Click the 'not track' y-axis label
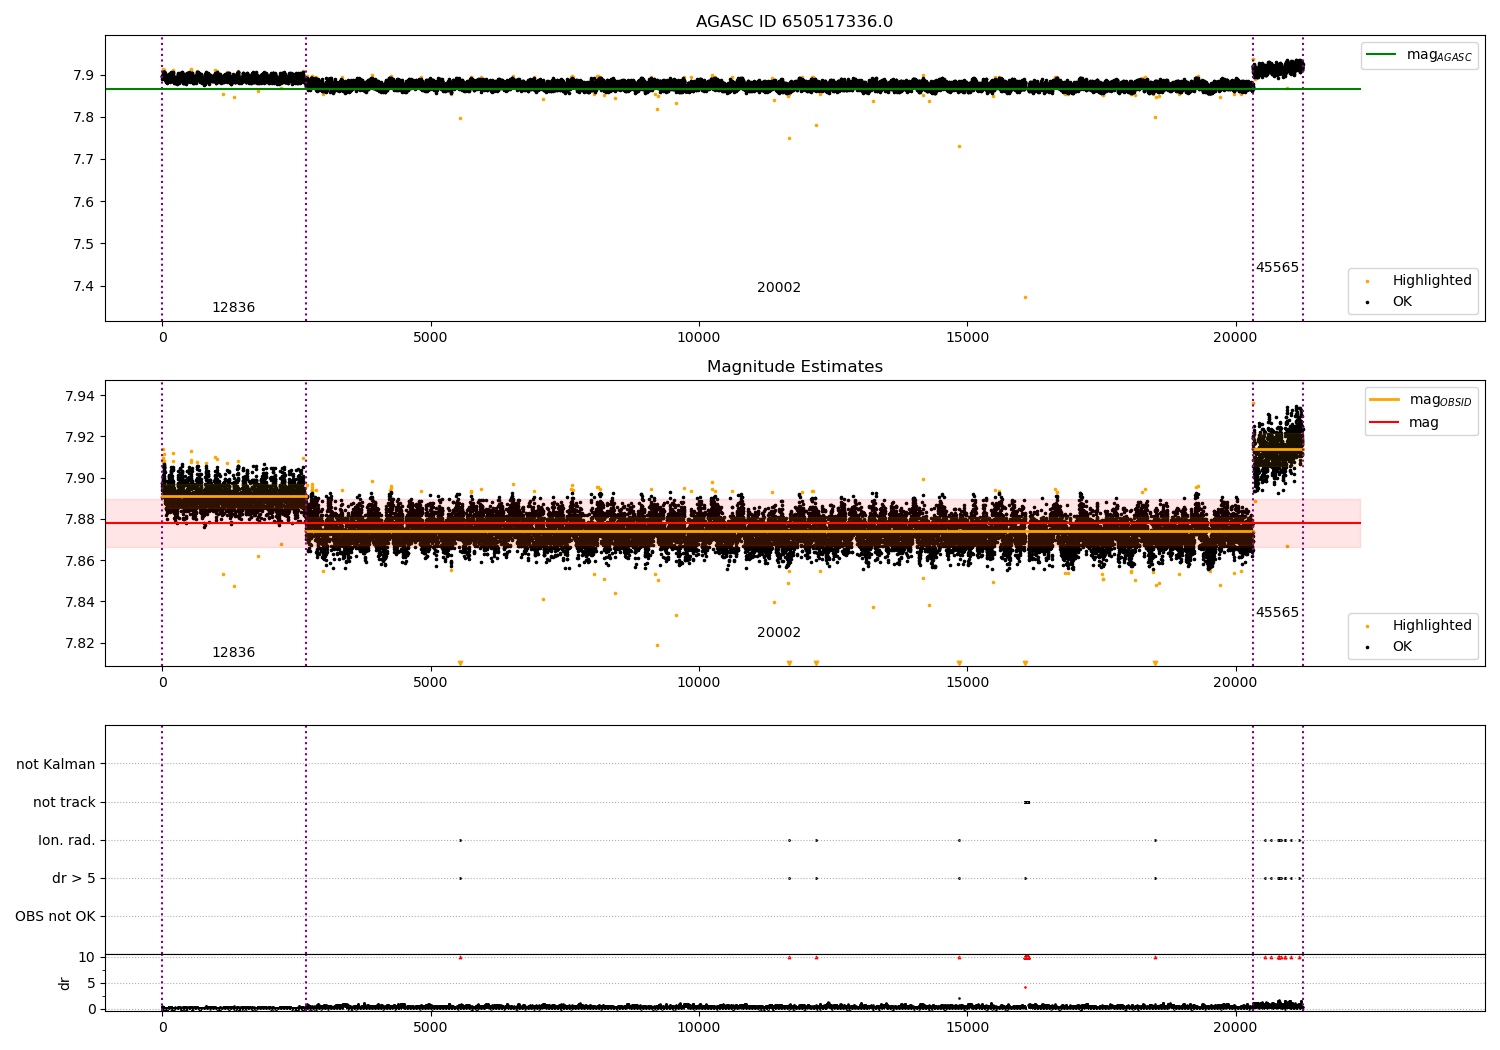 click(64, 802)
